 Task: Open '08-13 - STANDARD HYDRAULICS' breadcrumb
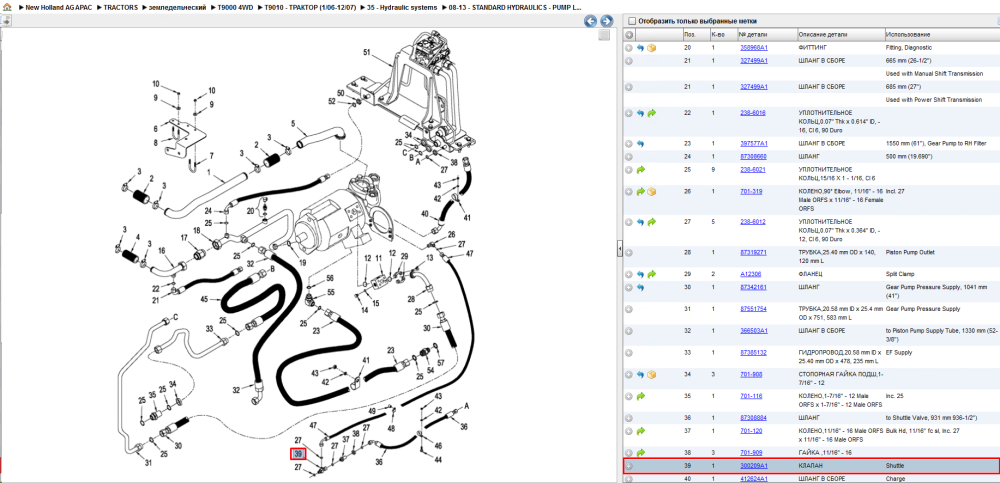(x=514, y=8)
